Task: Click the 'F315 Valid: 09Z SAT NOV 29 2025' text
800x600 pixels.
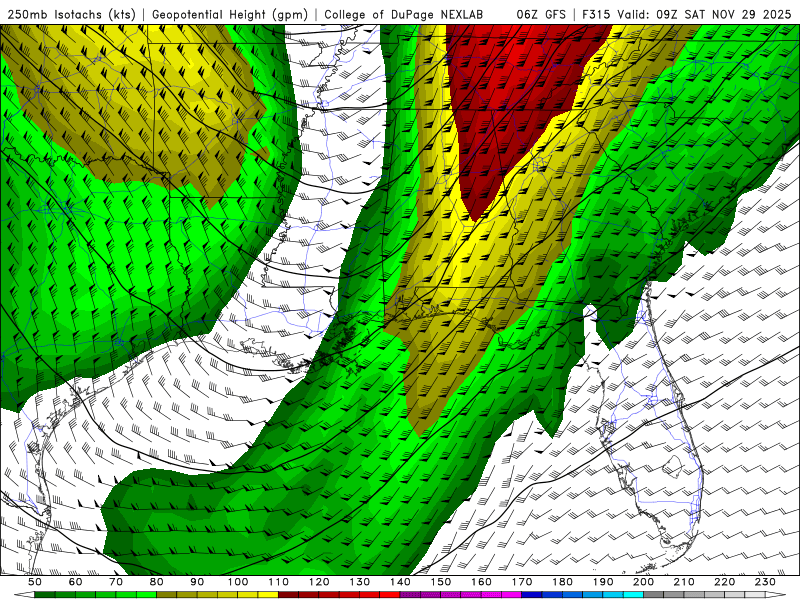Action: coord(686,14)
